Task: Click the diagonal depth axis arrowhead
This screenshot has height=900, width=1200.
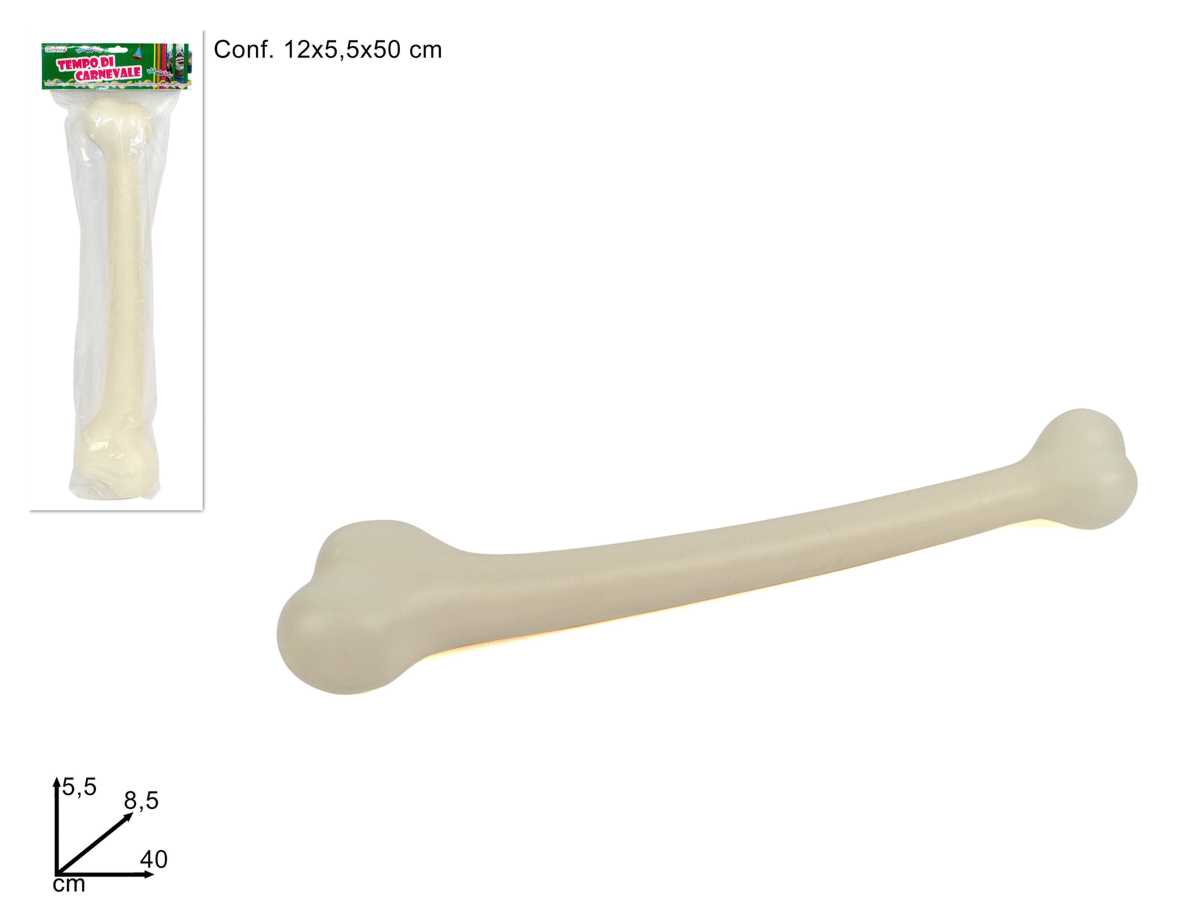Action: tap(128, 817)
